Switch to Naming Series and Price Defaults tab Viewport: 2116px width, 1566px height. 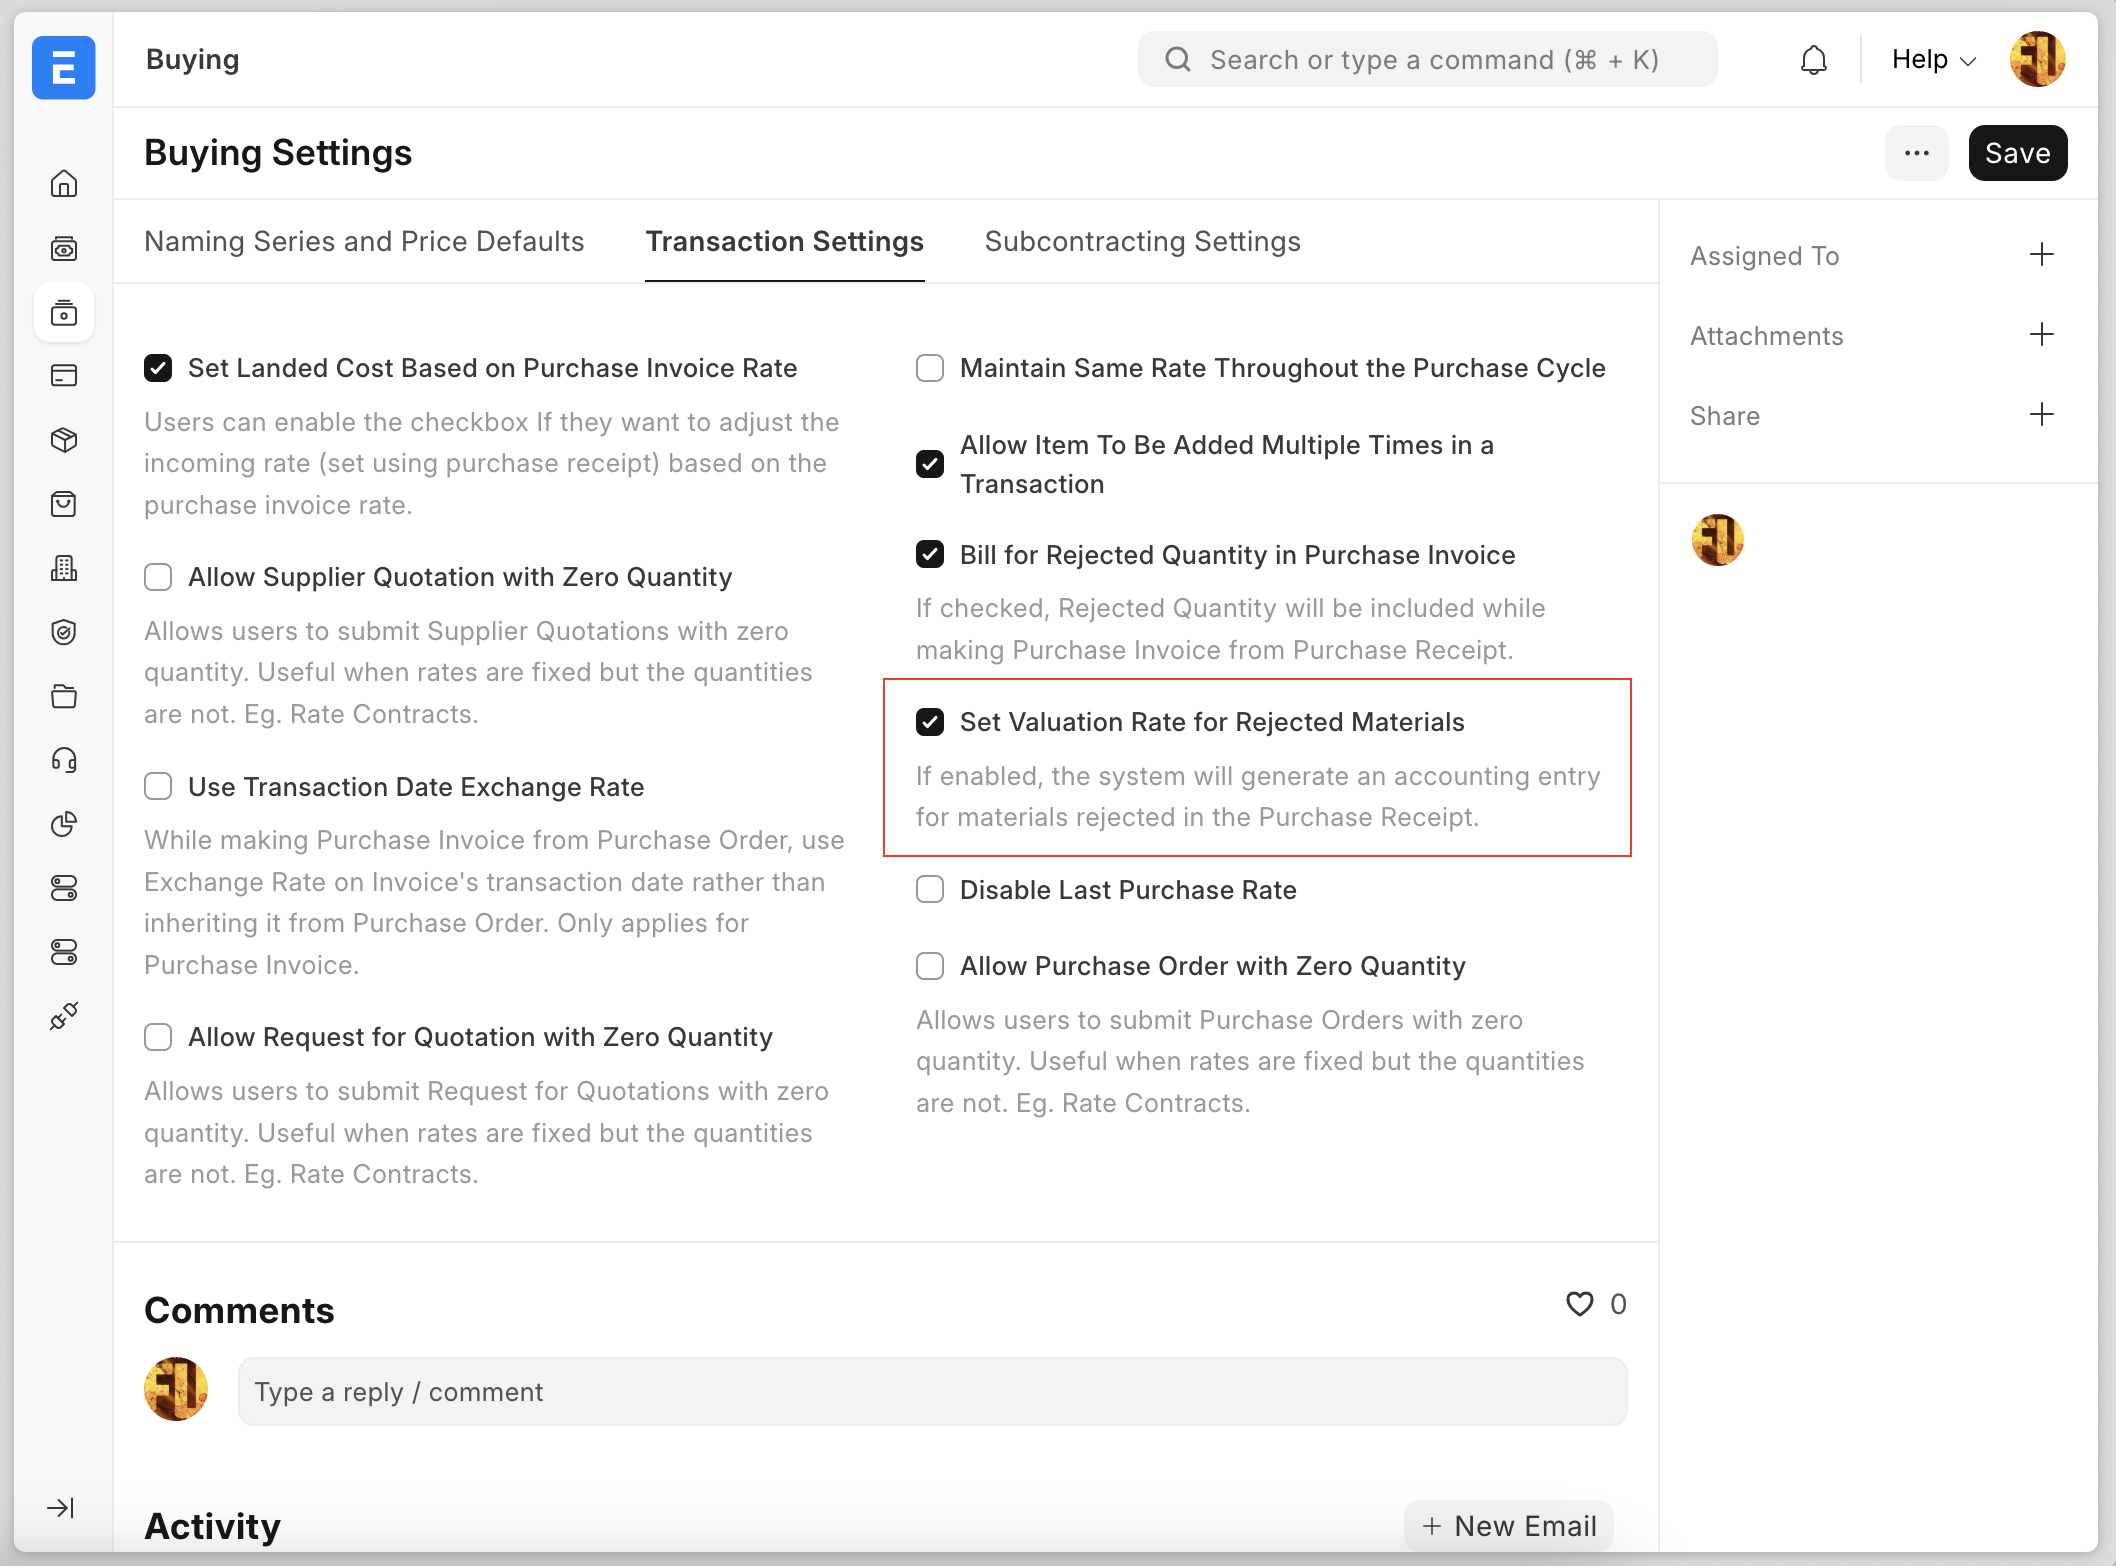tap(364, 242)
